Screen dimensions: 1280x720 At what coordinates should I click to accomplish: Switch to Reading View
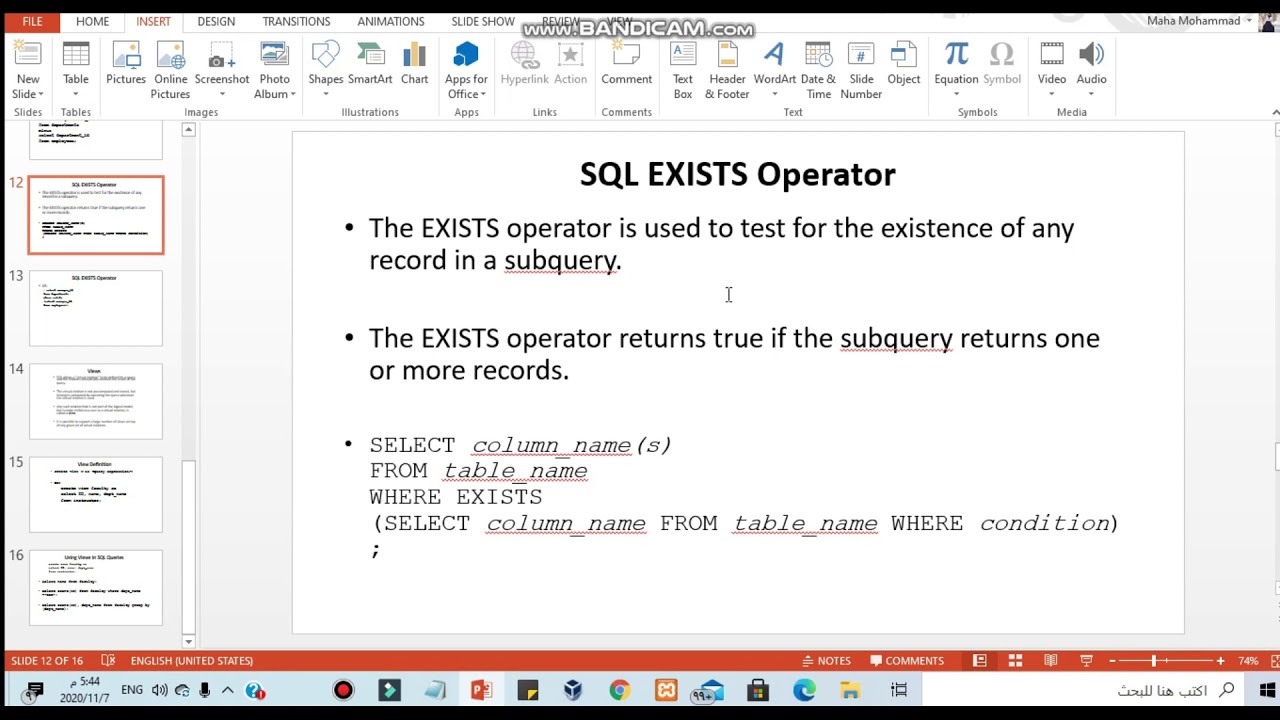[x=1050, y=661]
